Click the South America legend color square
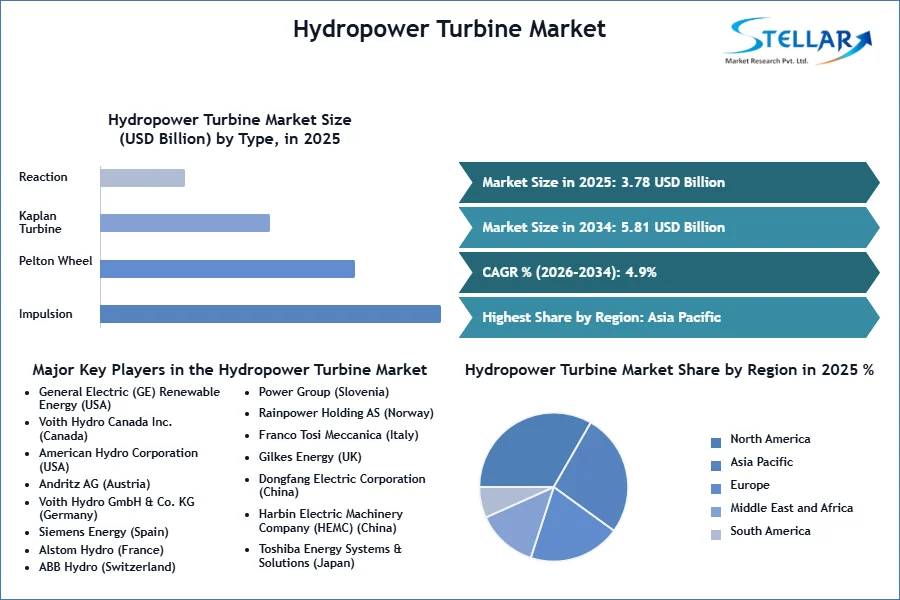The image size is (900, 600). click(x=716, y=535)
